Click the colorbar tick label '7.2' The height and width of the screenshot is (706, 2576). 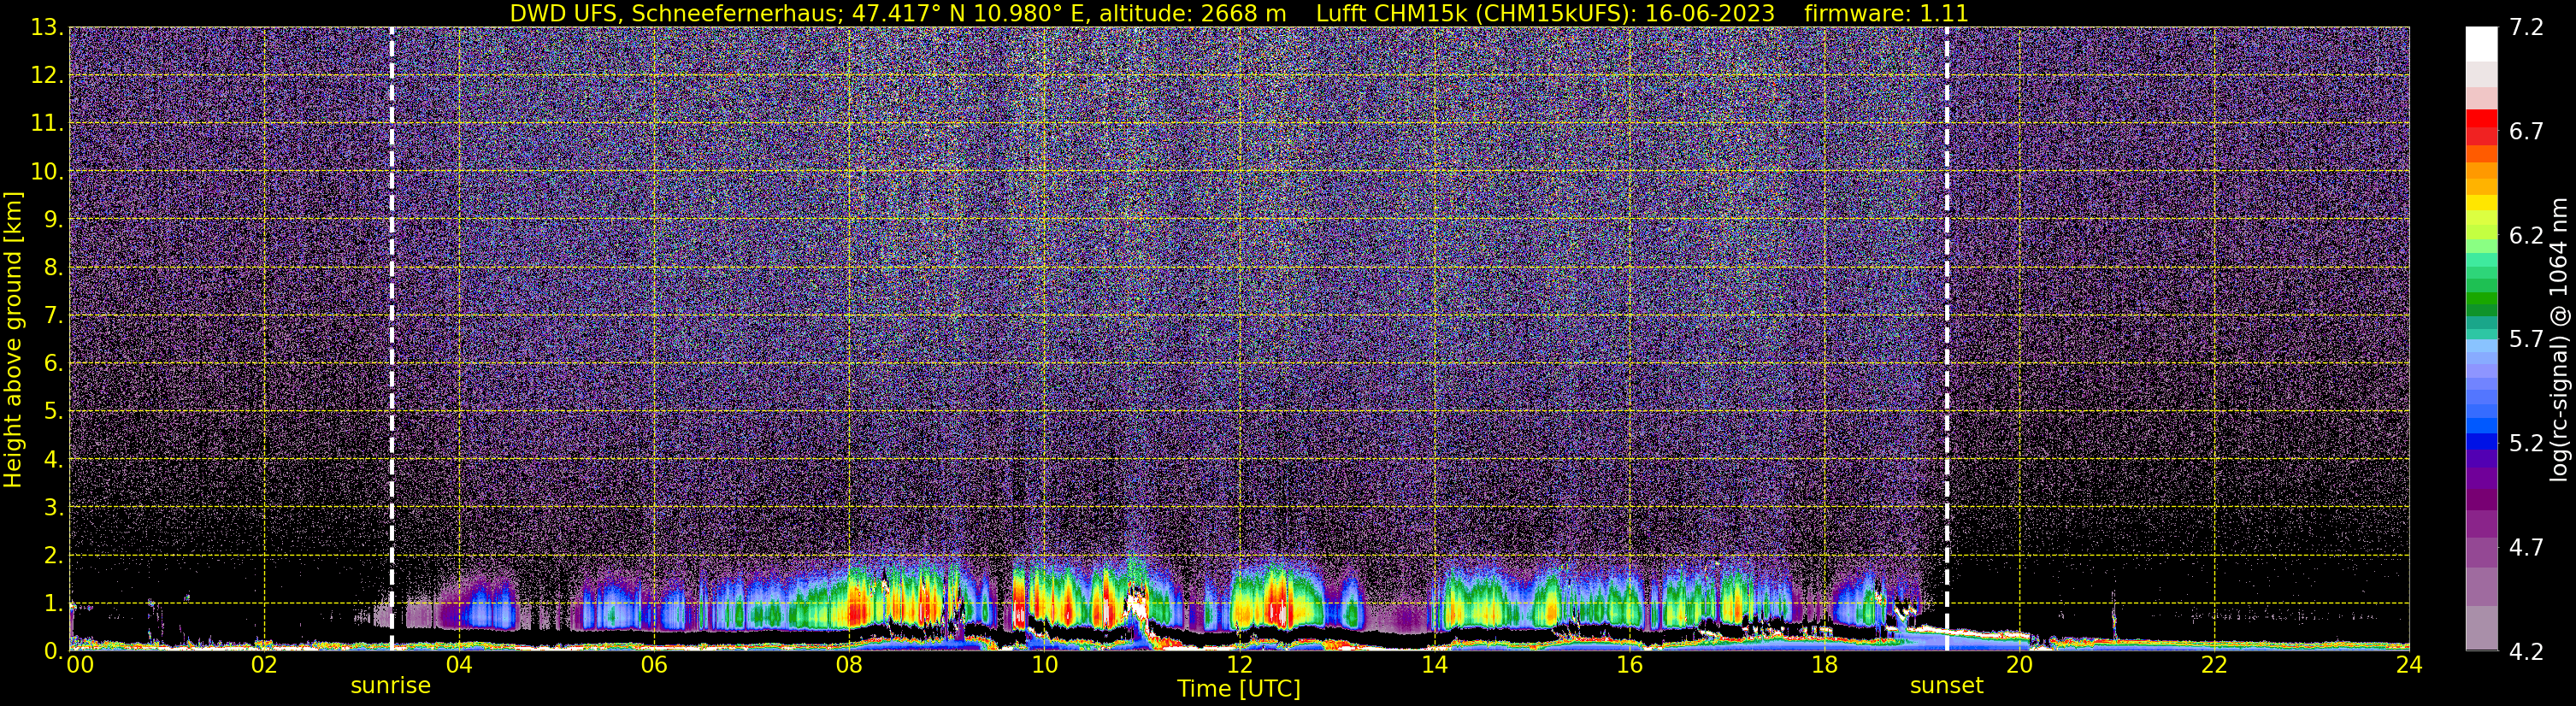(x=2526, y=28)
